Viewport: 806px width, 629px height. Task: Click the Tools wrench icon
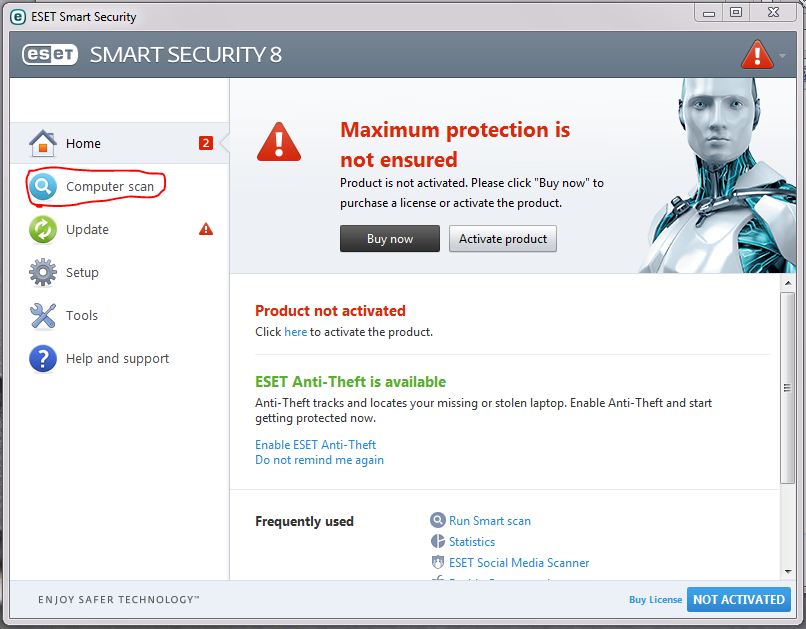pyautogui.click(x=43, y=316)
